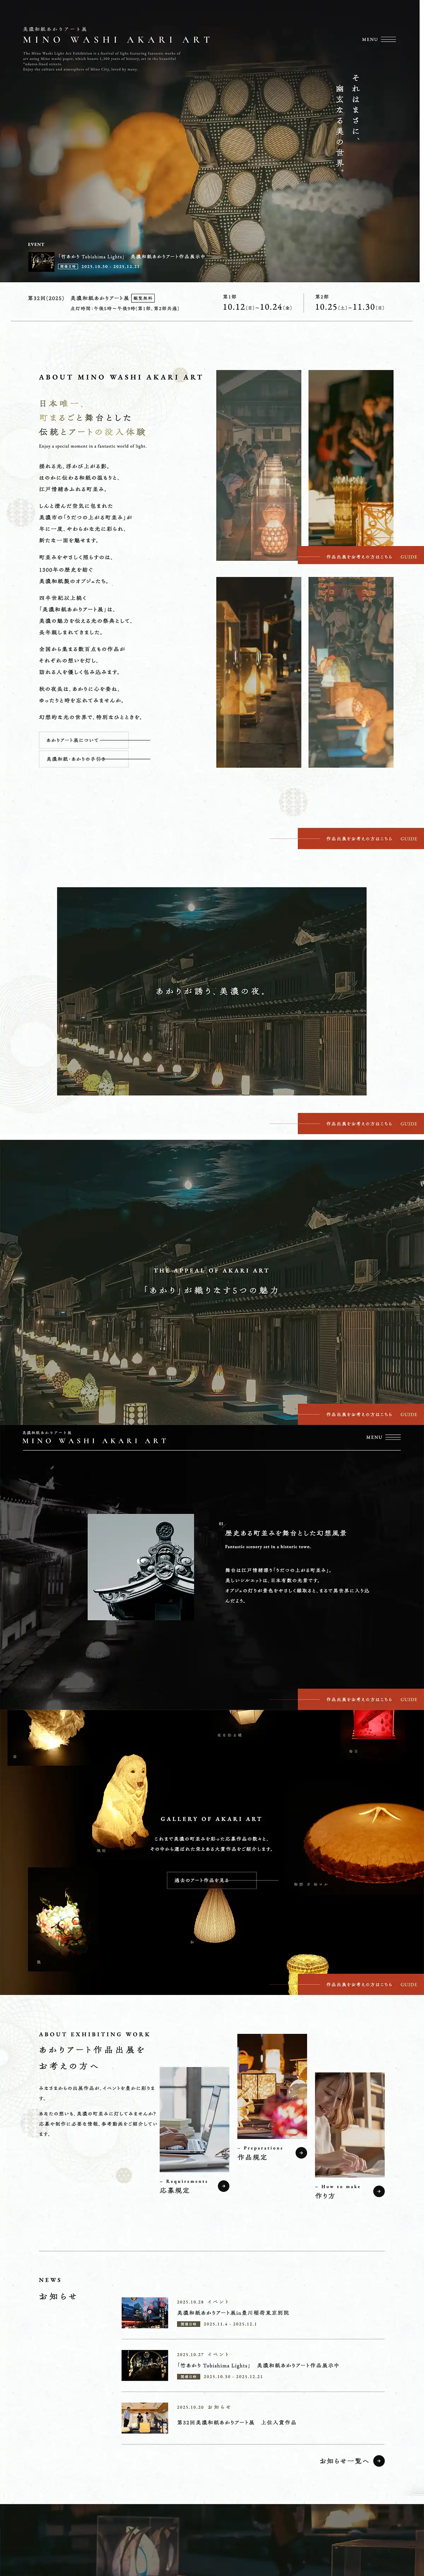Click the 美濃和紙・あかりの手引き button
The width and height of the screenshot is (424, 2576).
[84, 759]
